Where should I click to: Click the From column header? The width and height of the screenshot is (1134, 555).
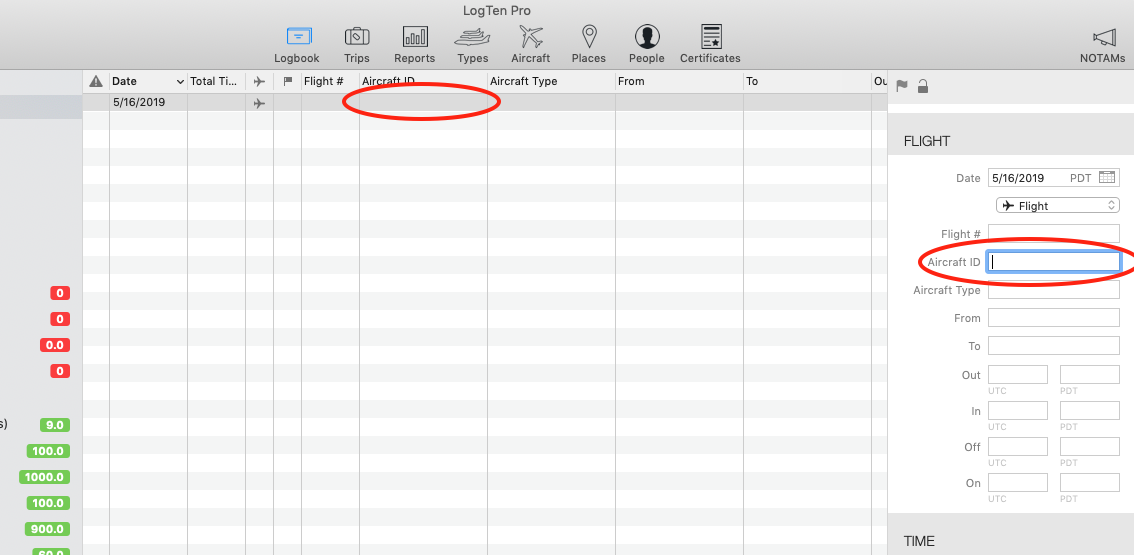(x=679, y=81)
